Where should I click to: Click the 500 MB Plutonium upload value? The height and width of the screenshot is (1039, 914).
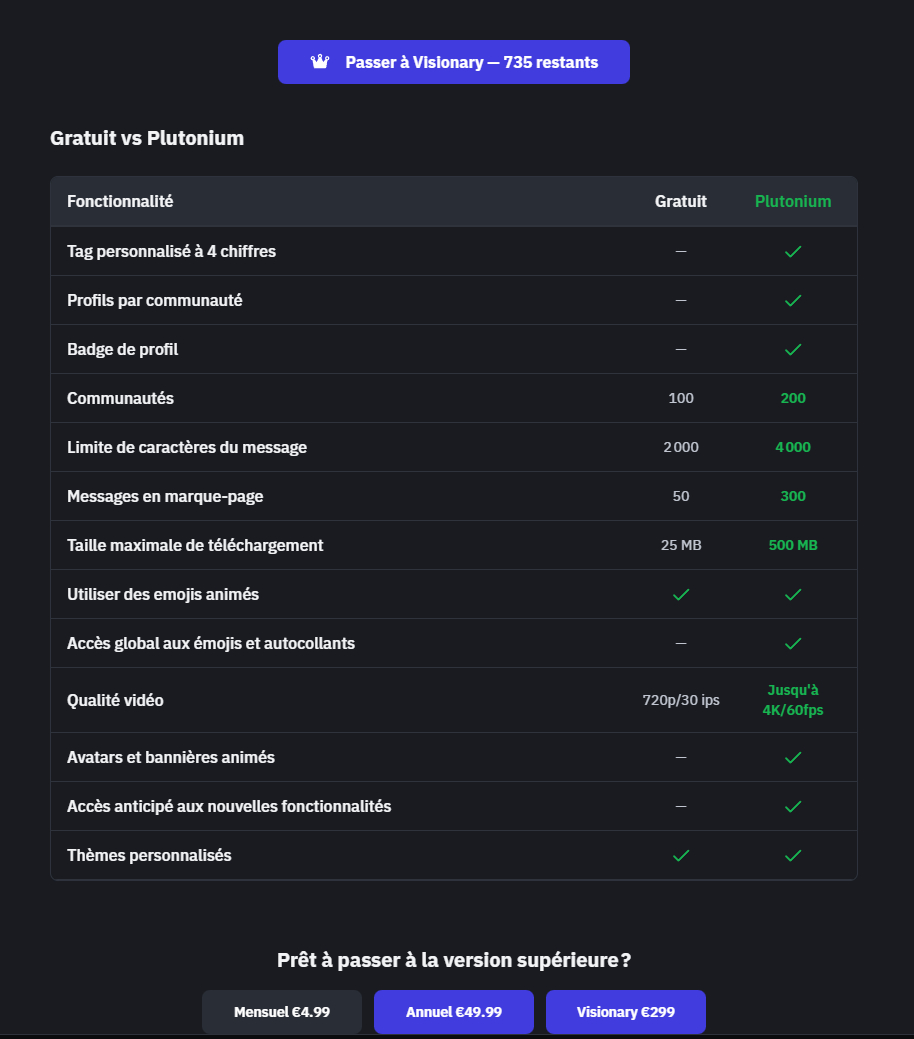tap(793, 545)
